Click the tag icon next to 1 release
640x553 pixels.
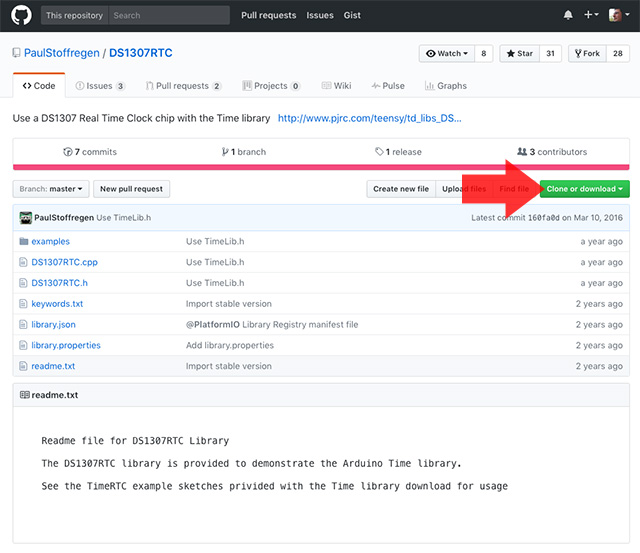pos(379,152)
